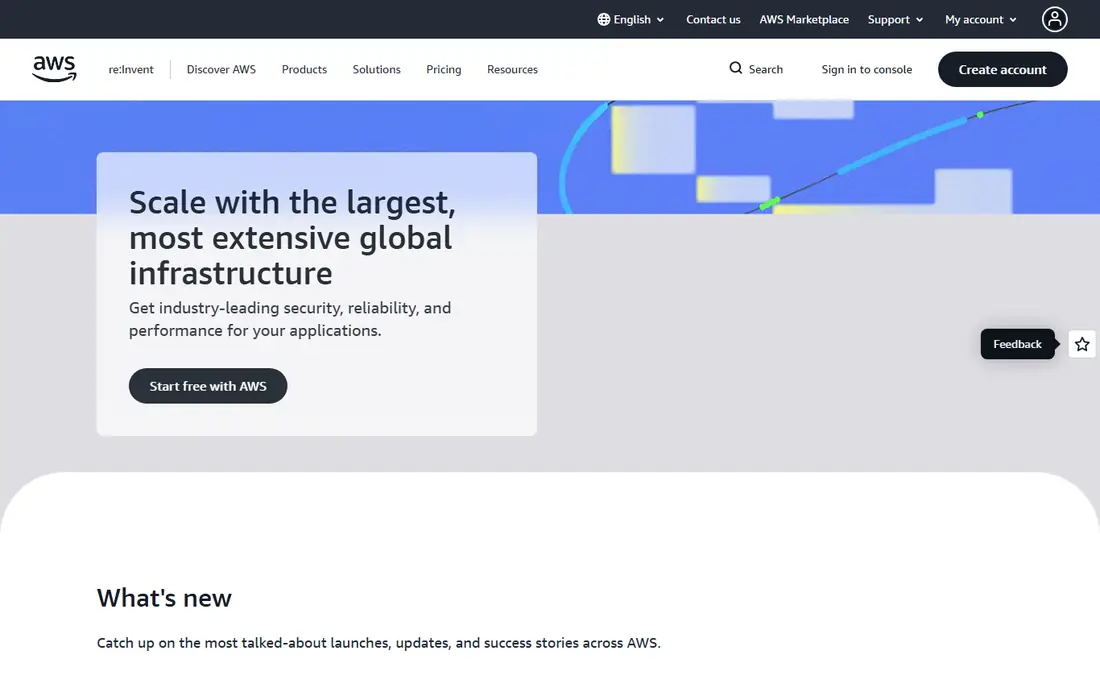The height and width of the screenshot is (688, 1100).
Task: Click the What's new heading
Action: click(164, 598)
